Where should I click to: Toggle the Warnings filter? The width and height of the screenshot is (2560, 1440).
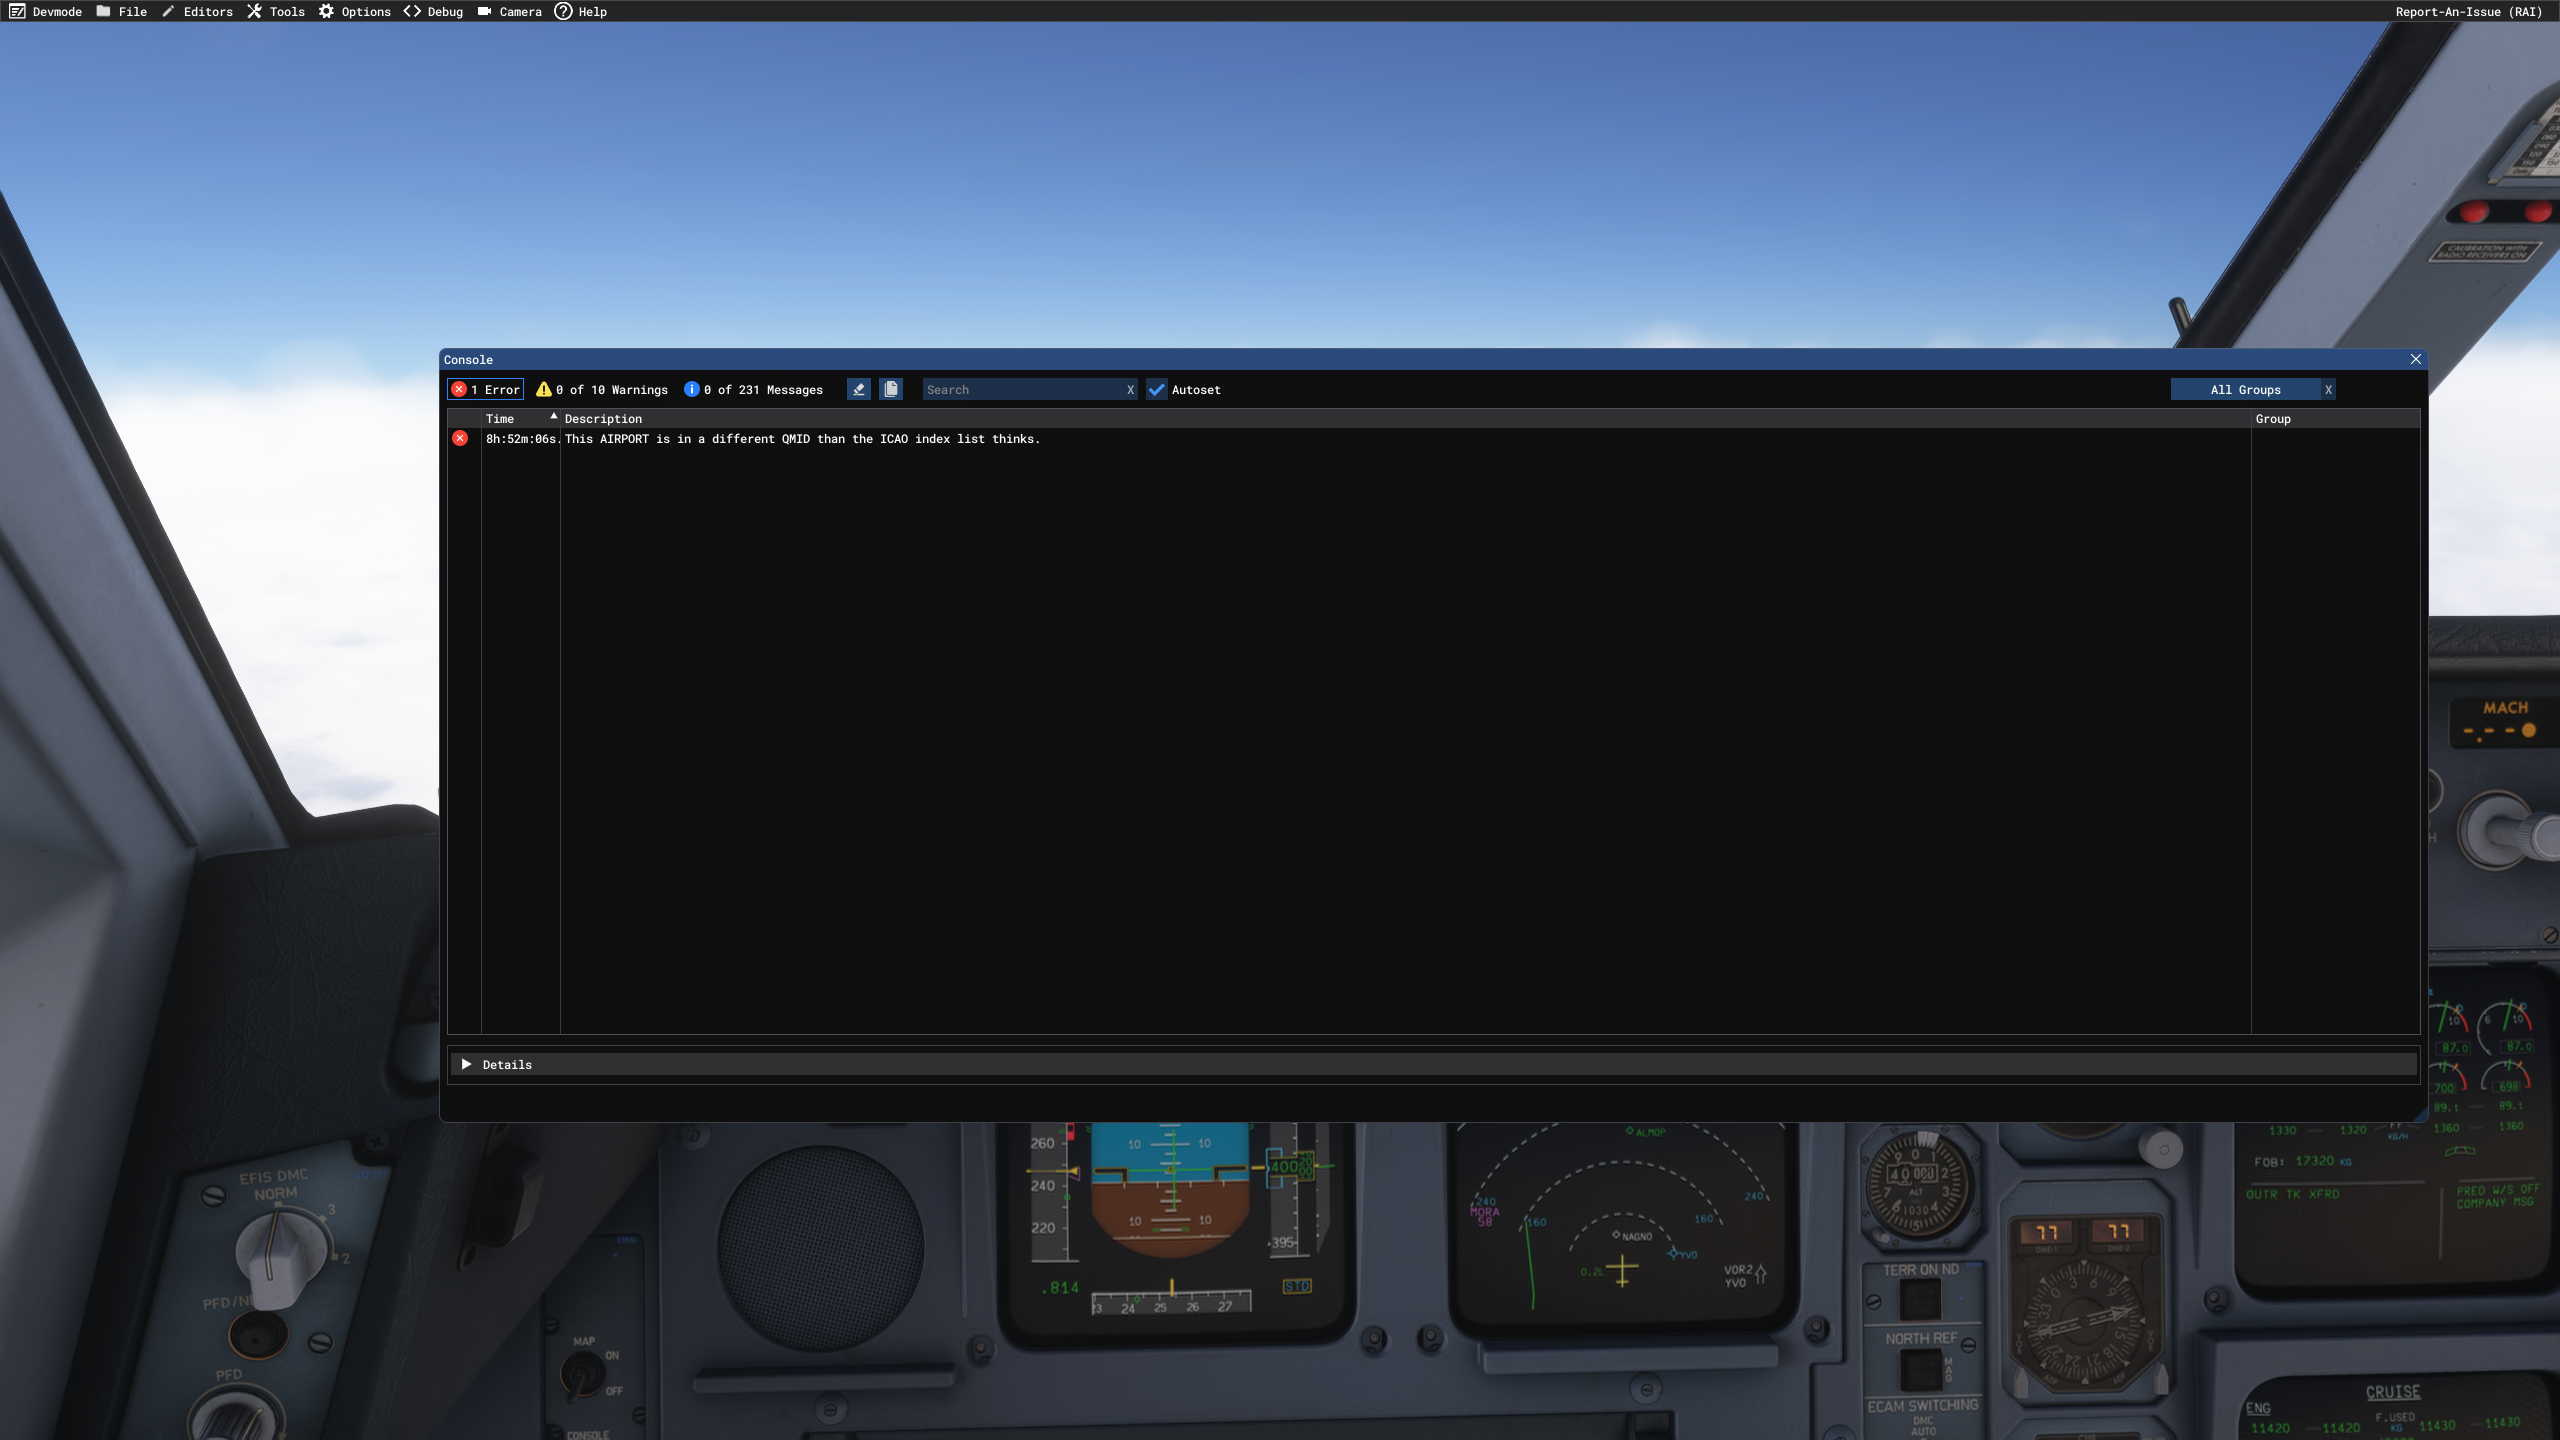tap(602, 389)
